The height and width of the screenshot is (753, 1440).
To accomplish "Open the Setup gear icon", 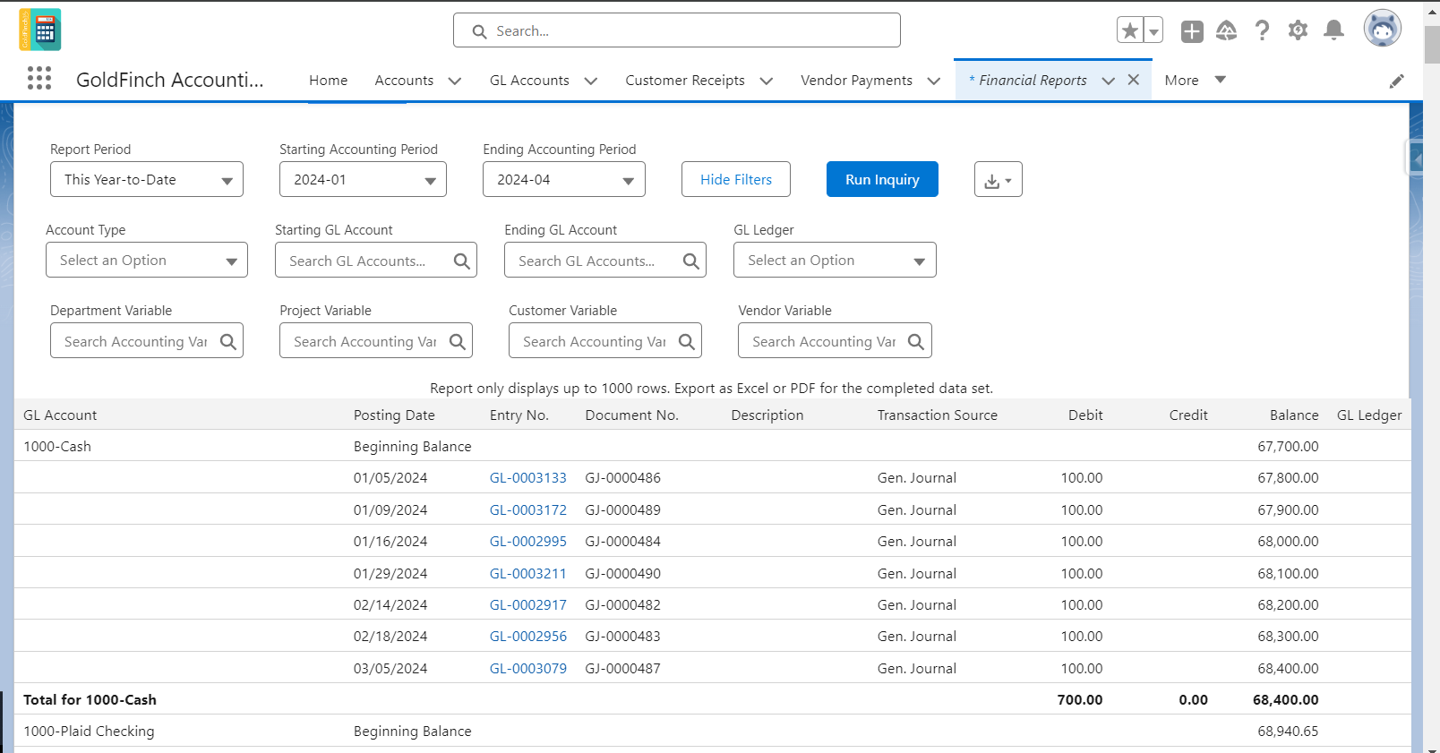I will point(1298,31).
